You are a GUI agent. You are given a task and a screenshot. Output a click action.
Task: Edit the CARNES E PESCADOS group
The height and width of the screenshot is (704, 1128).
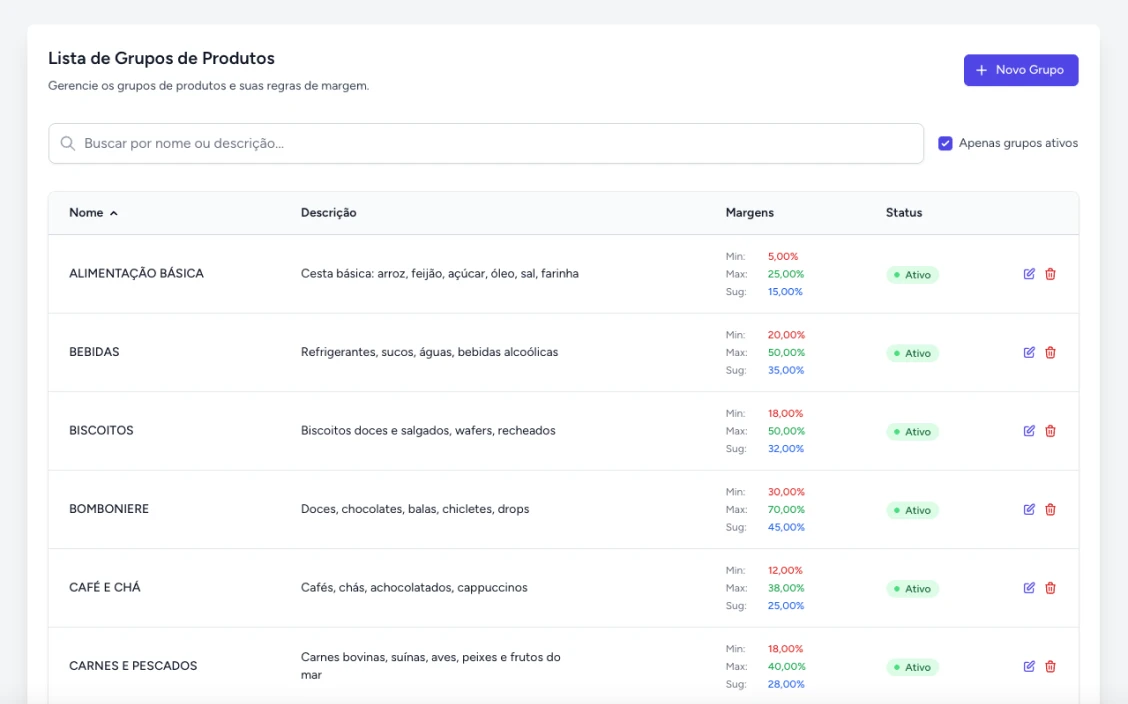[x=1029, y=666]
